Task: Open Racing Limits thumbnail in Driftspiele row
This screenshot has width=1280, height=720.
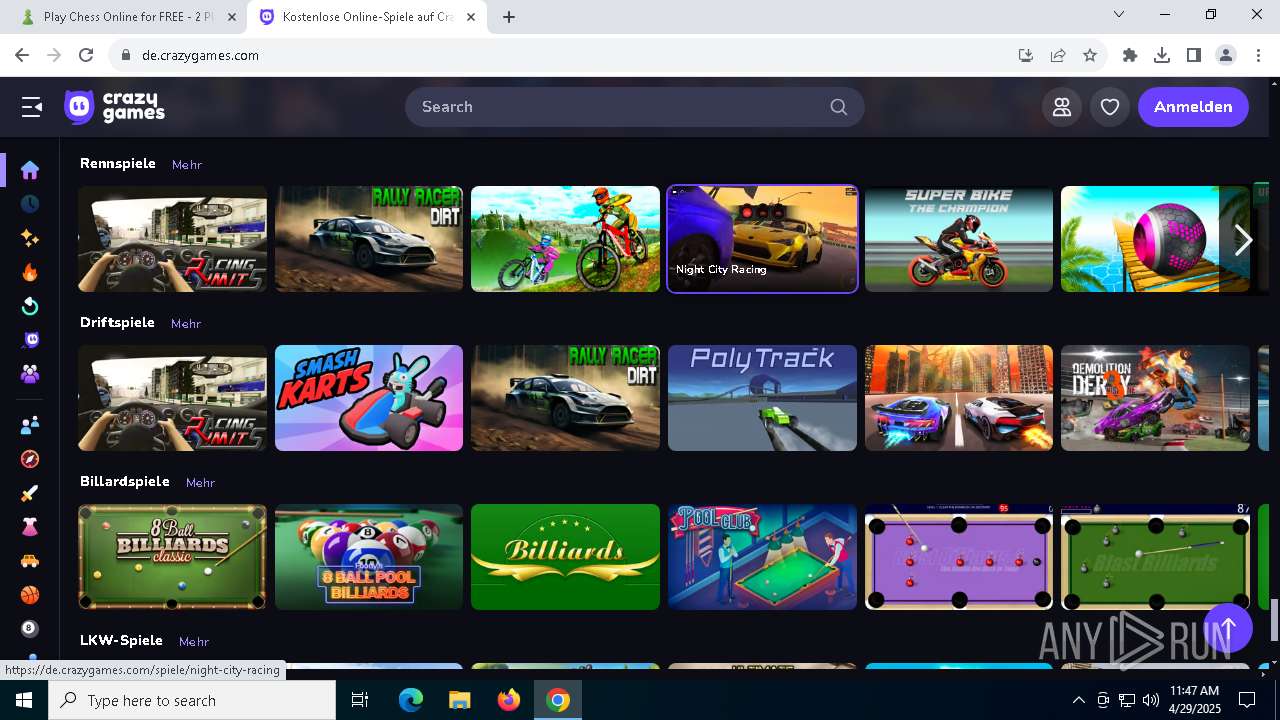Action: pyautogui.click(x=173, y=398)
